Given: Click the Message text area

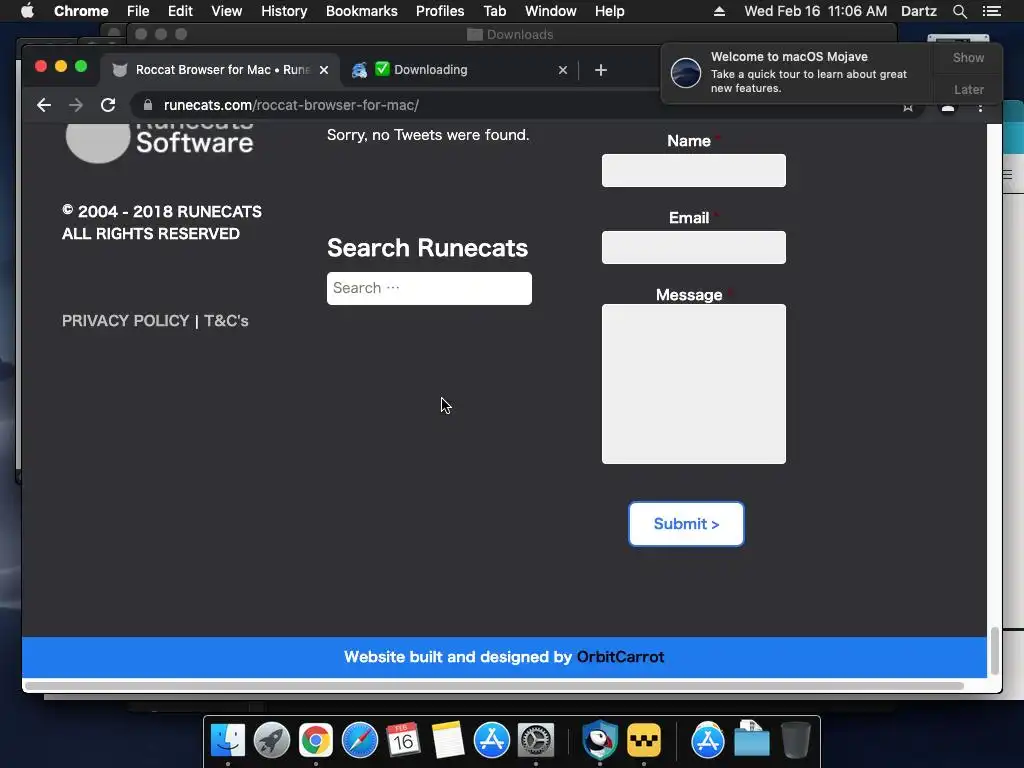Looking at the screenshot, I should (x=694, y=384).
